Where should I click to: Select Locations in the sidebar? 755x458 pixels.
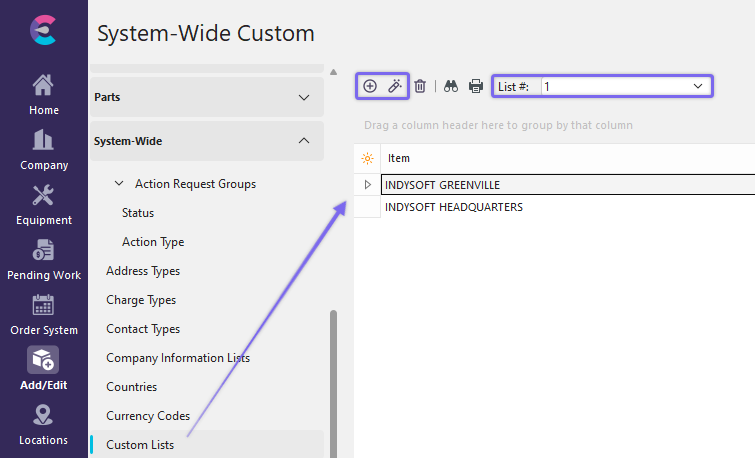click(x=43, y=425)
